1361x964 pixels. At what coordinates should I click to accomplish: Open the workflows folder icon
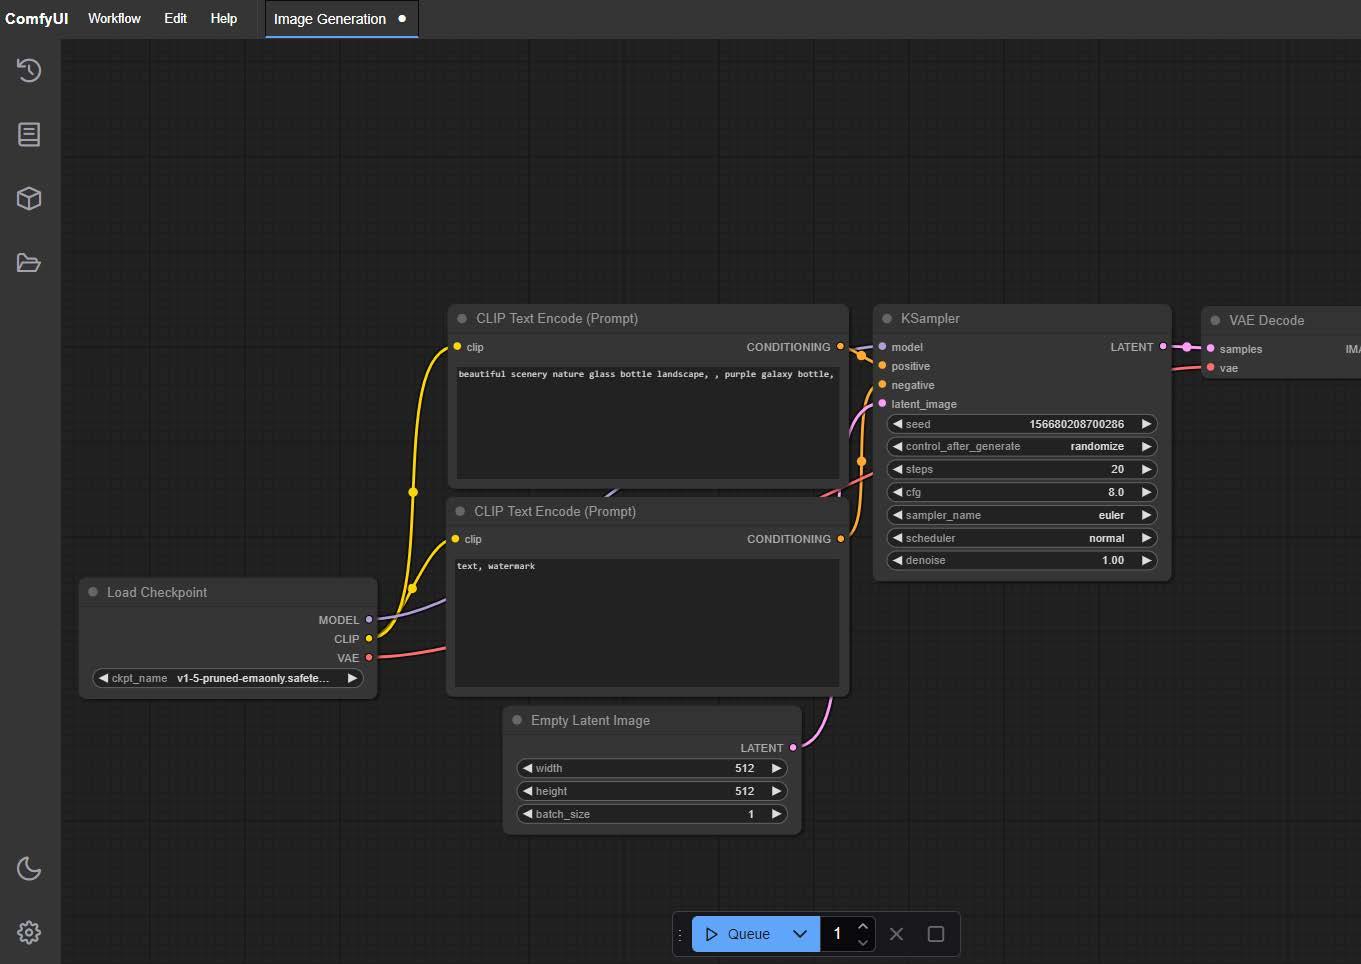[29, 263]
